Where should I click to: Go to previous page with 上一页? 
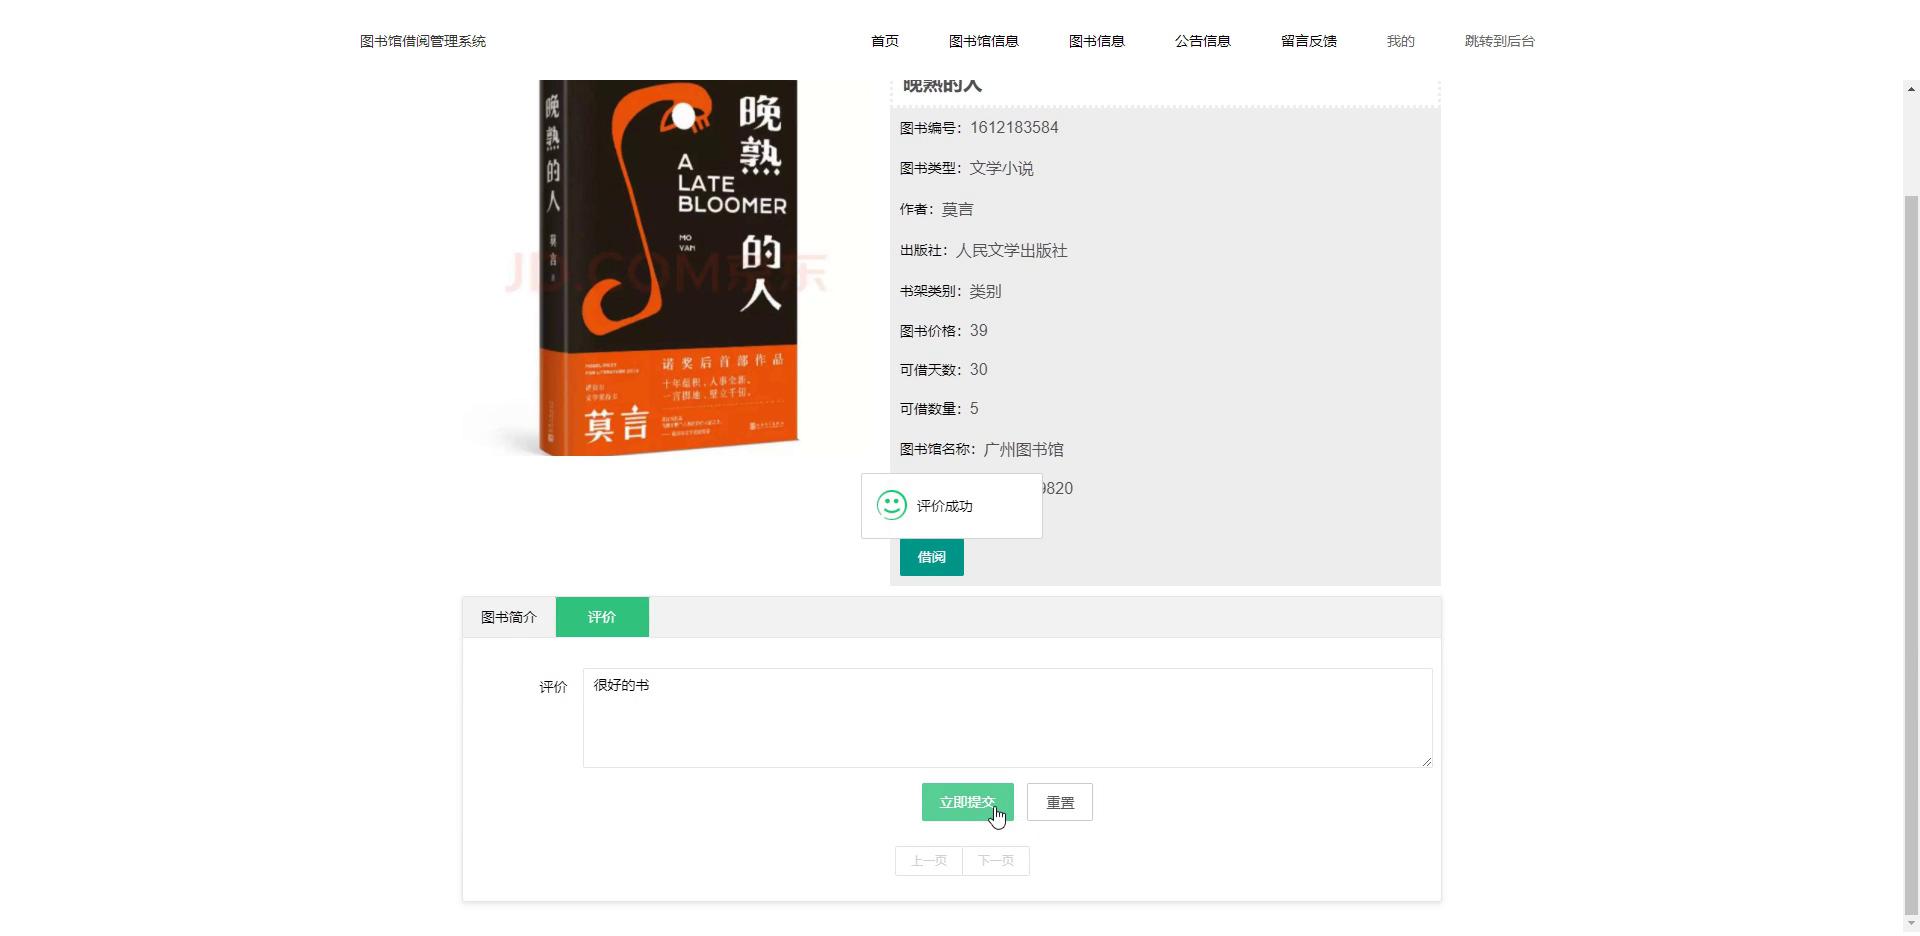(929, 861)
